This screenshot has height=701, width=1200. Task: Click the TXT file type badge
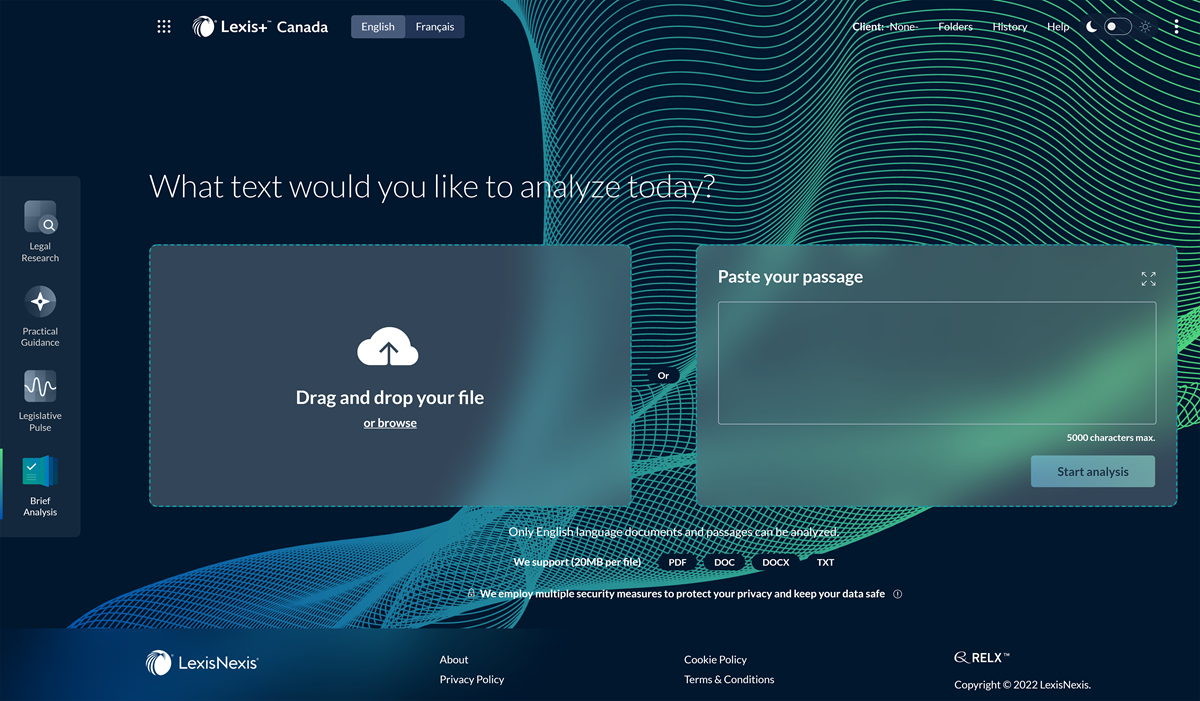point(825,562)
